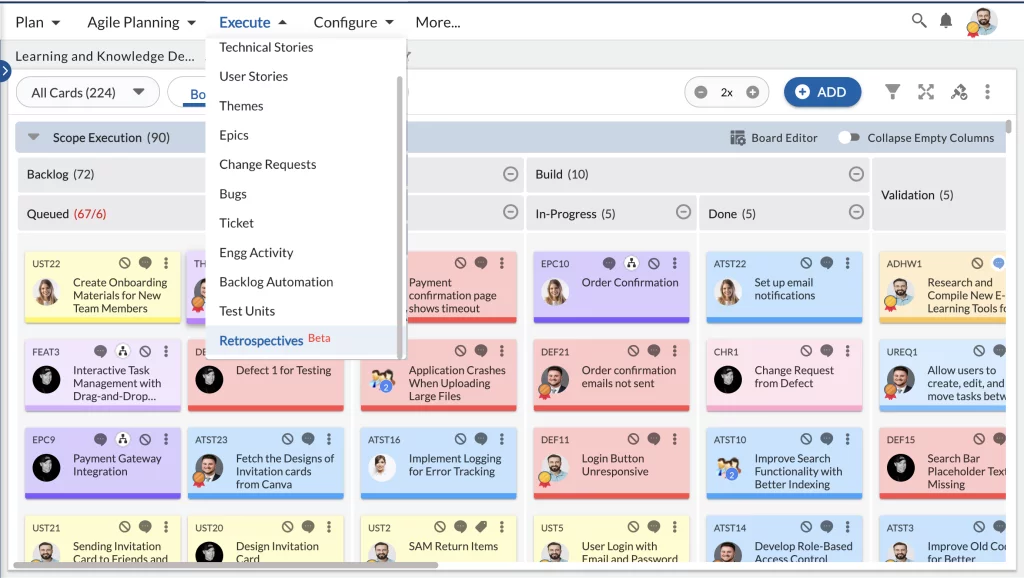Click block icon on ADHW1 card
Screen dimensions: 1024x578
(x=977, y=263)
